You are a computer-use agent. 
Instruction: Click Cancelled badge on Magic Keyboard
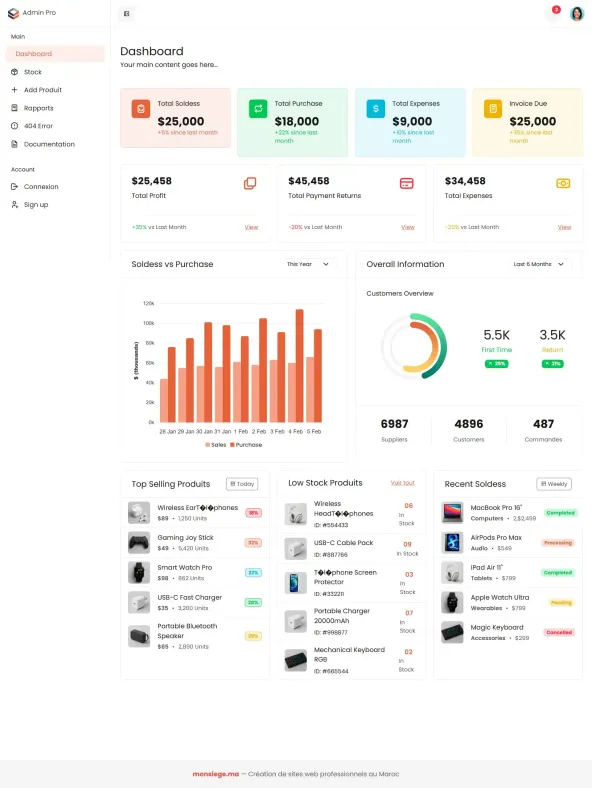click(x=559, y=632)
